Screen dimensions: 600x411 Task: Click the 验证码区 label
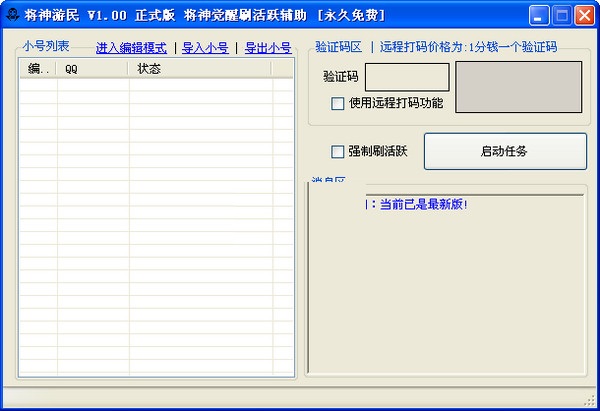338,47
